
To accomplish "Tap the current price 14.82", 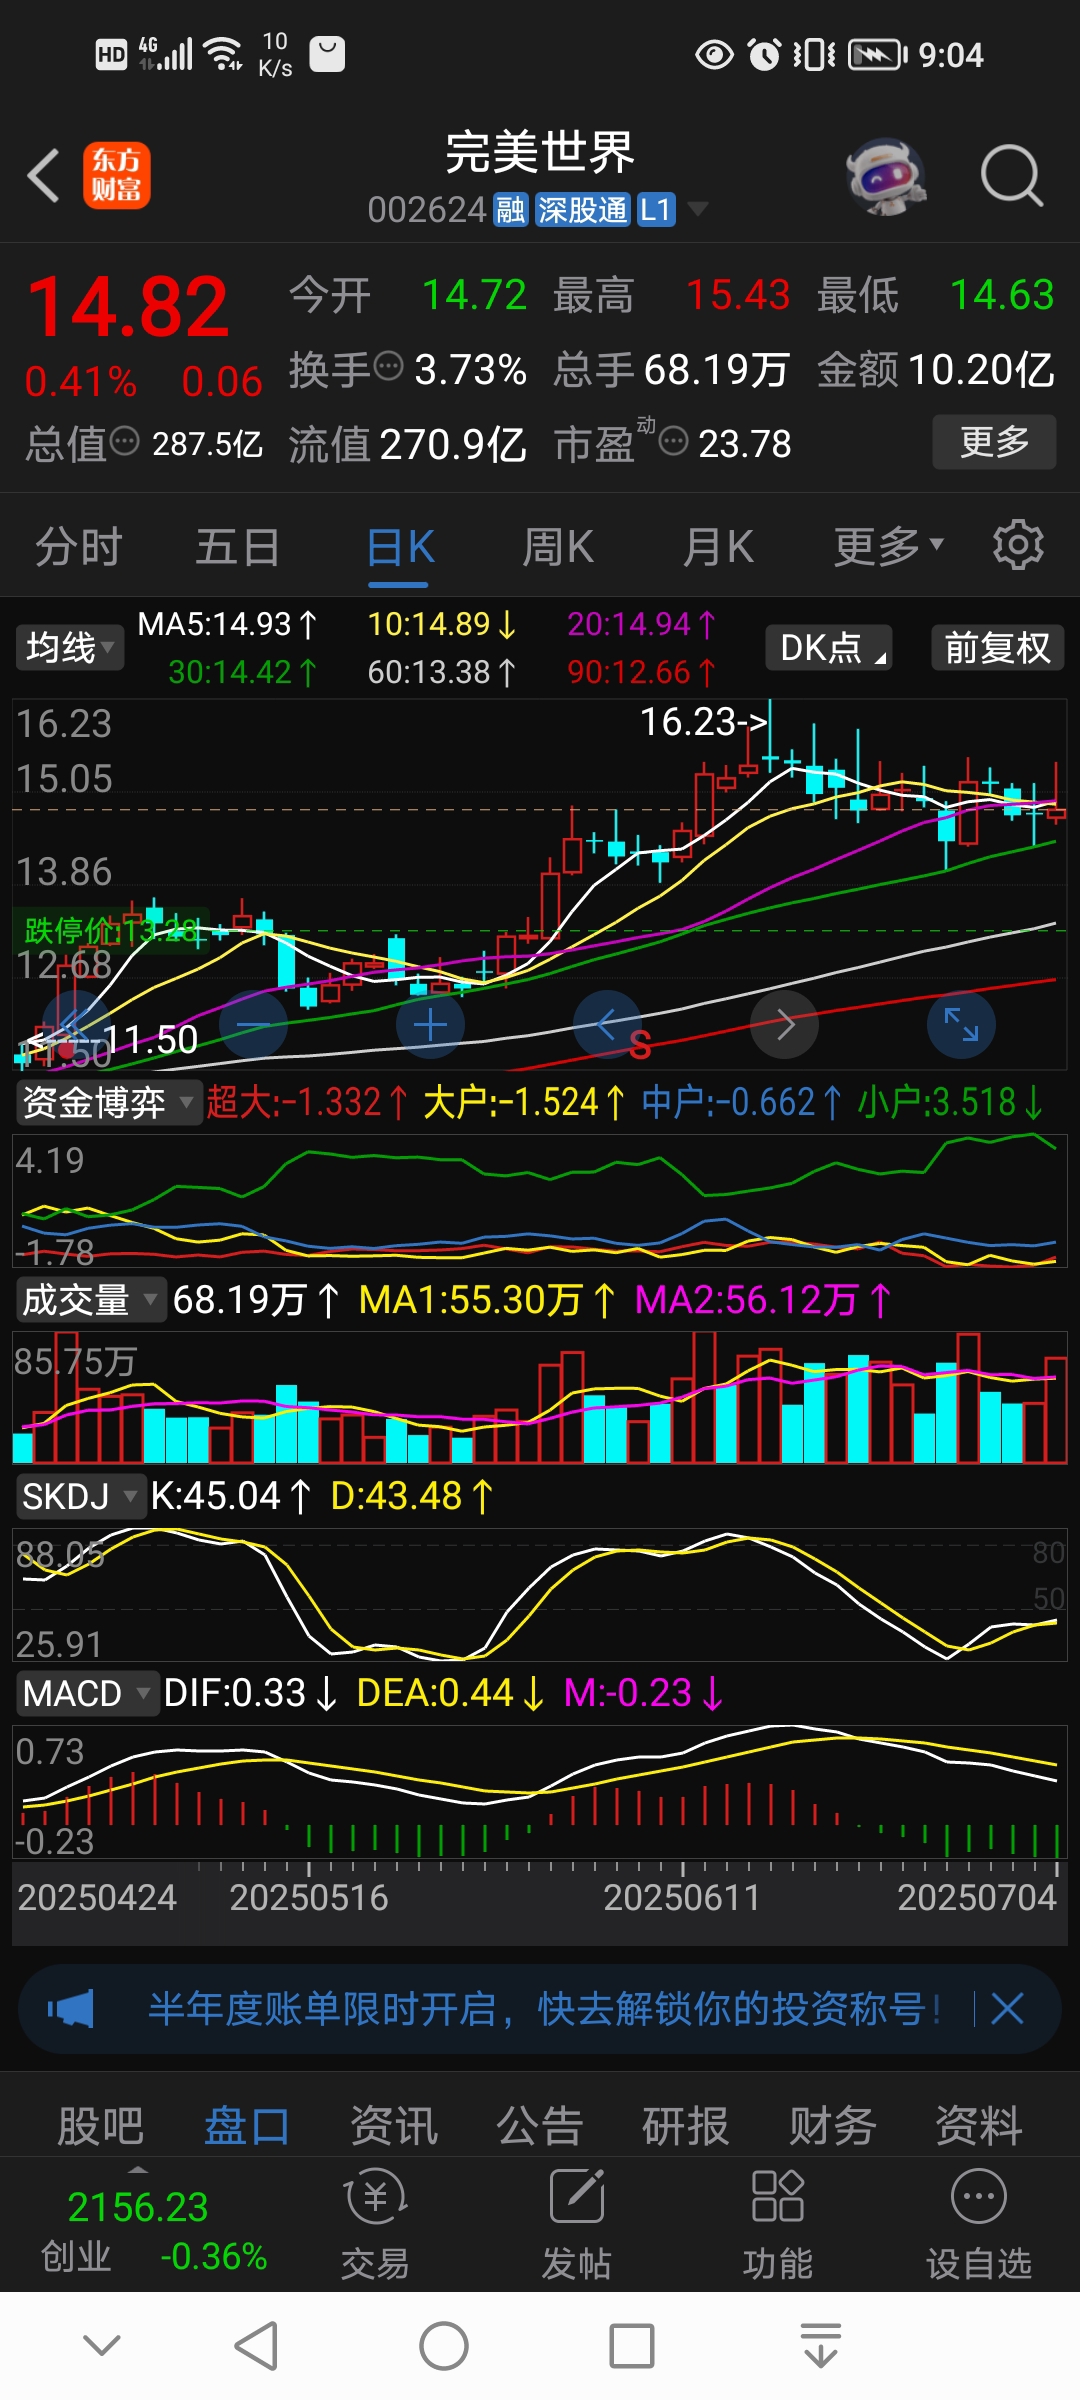I will [x=128, y=306].
